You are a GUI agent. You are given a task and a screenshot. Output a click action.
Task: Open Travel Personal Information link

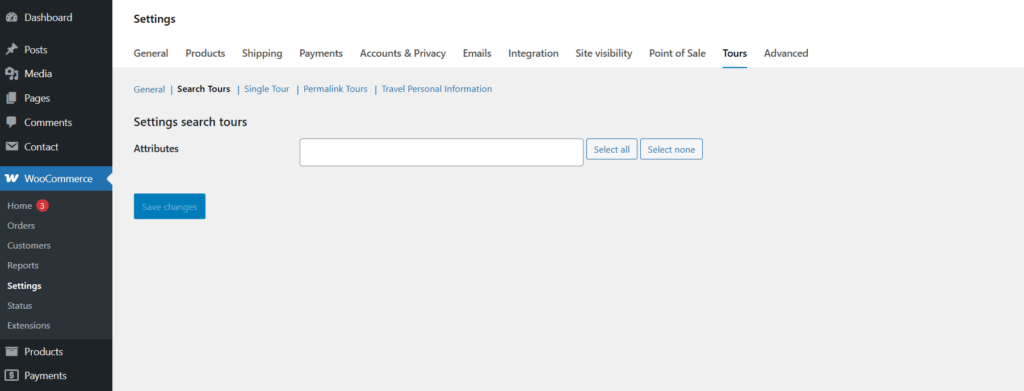pos(437,89)
